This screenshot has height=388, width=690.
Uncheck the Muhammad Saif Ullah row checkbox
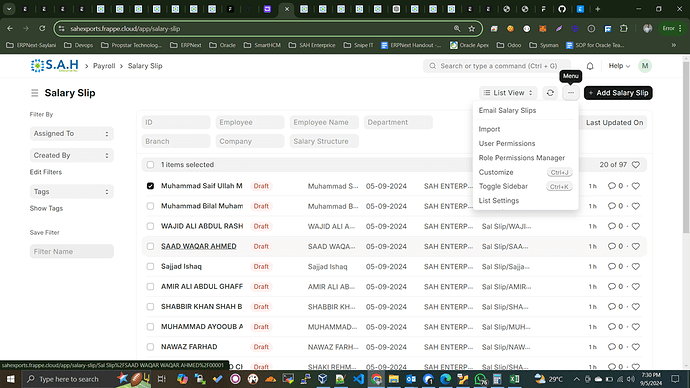tap(150, 186)
